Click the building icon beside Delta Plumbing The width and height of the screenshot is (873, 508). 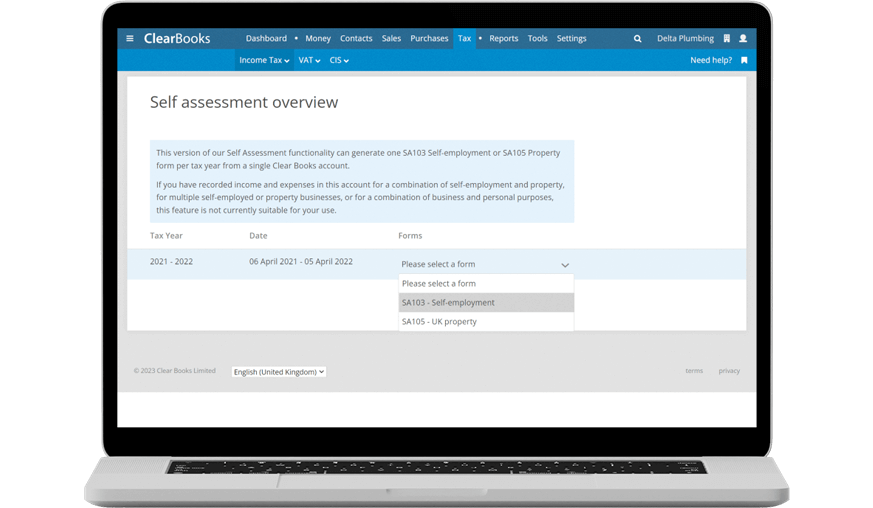727,38
